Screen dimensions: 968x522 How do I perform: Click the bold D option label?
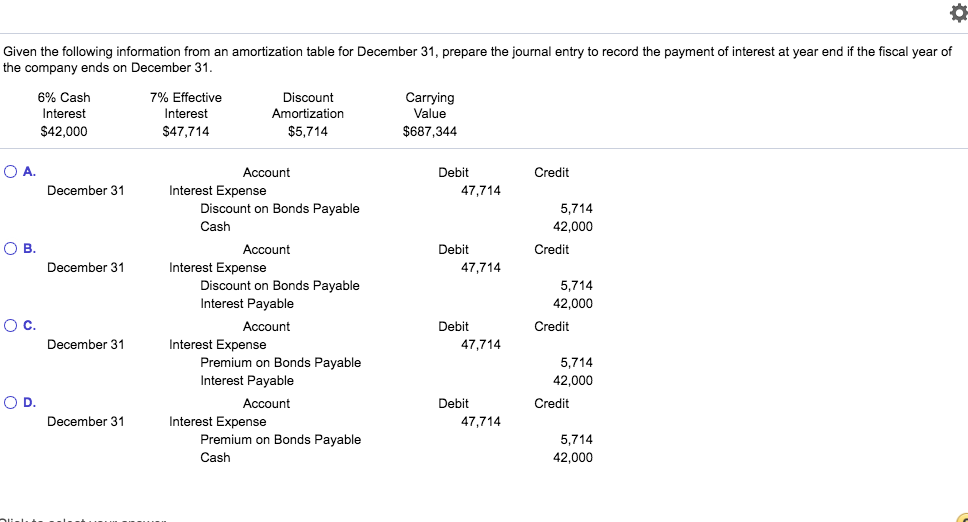29,402
